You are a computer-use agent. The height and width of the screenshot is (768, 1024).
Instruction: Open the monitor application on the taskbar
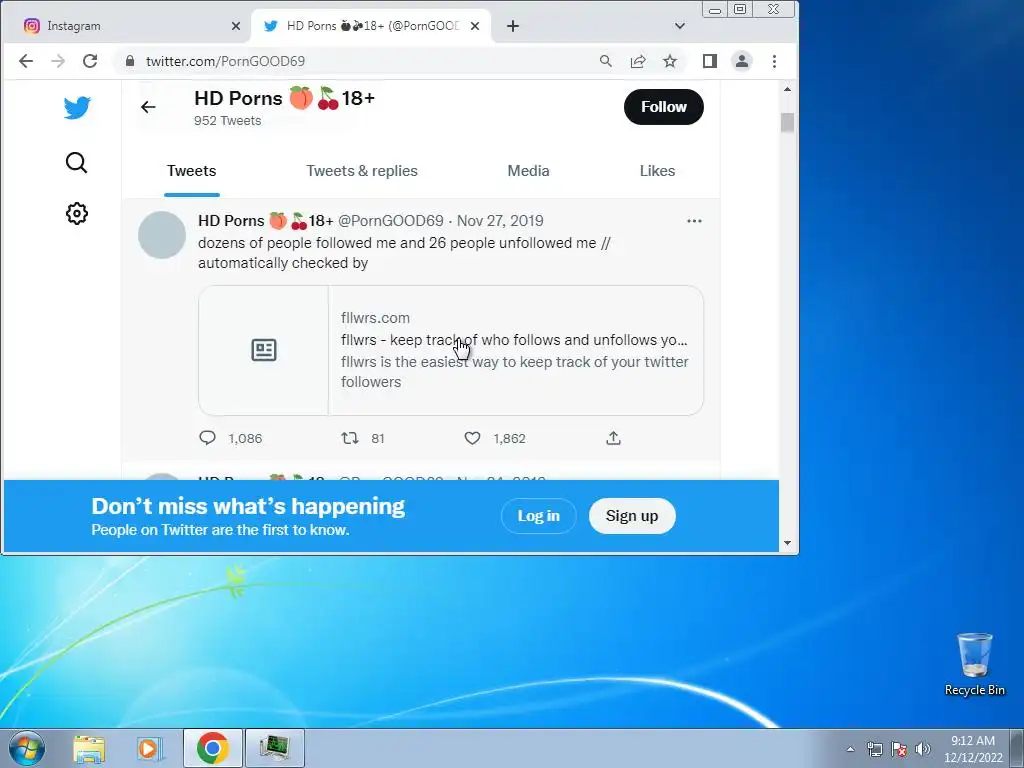pyautogui.click(x=274, y=748)
